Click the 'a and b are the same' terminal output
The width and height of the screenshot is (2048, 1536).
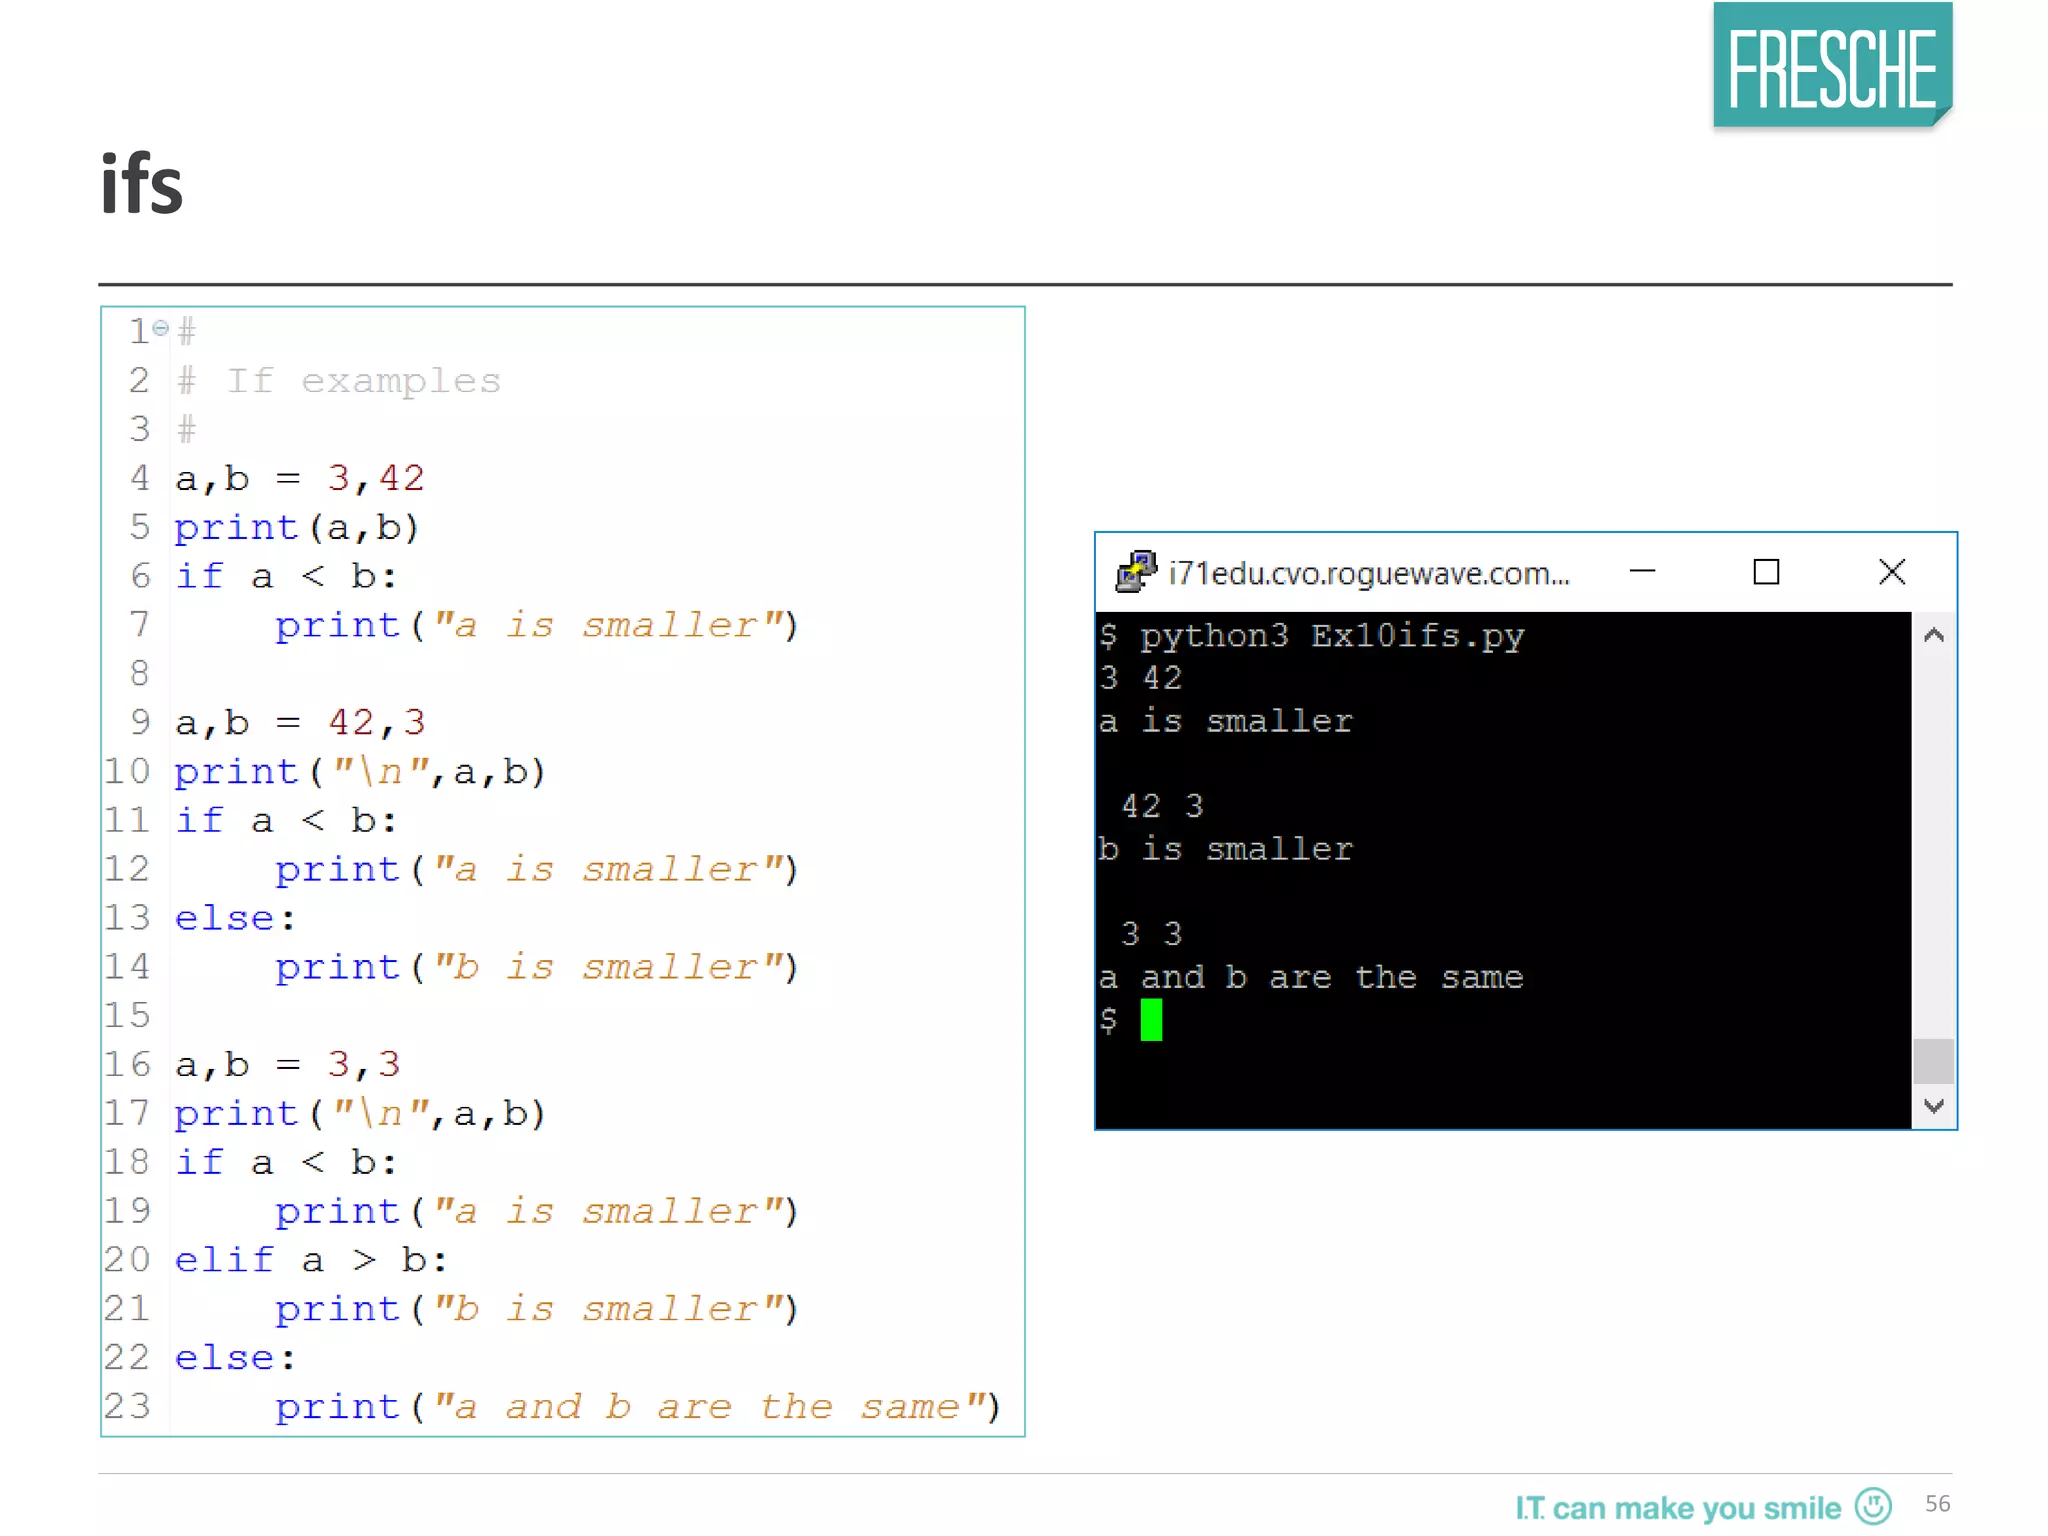tap(1310, 977)
